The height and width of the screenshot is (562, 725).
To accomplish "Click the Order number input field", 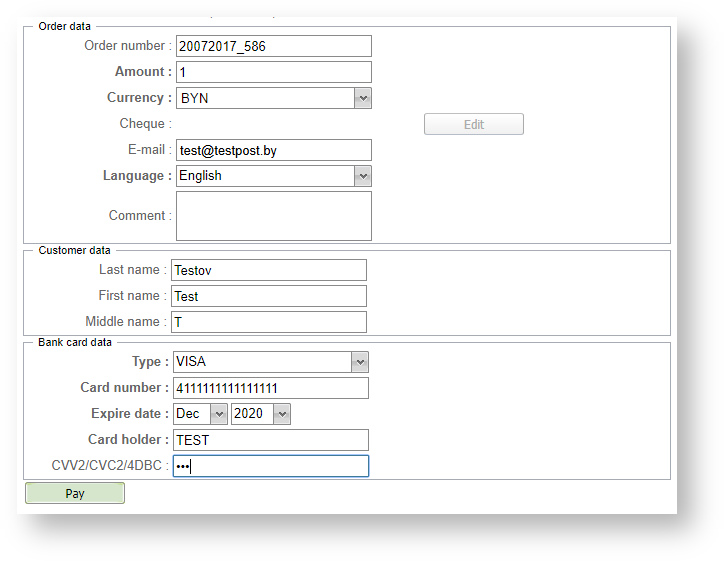I will pos(273,46).
